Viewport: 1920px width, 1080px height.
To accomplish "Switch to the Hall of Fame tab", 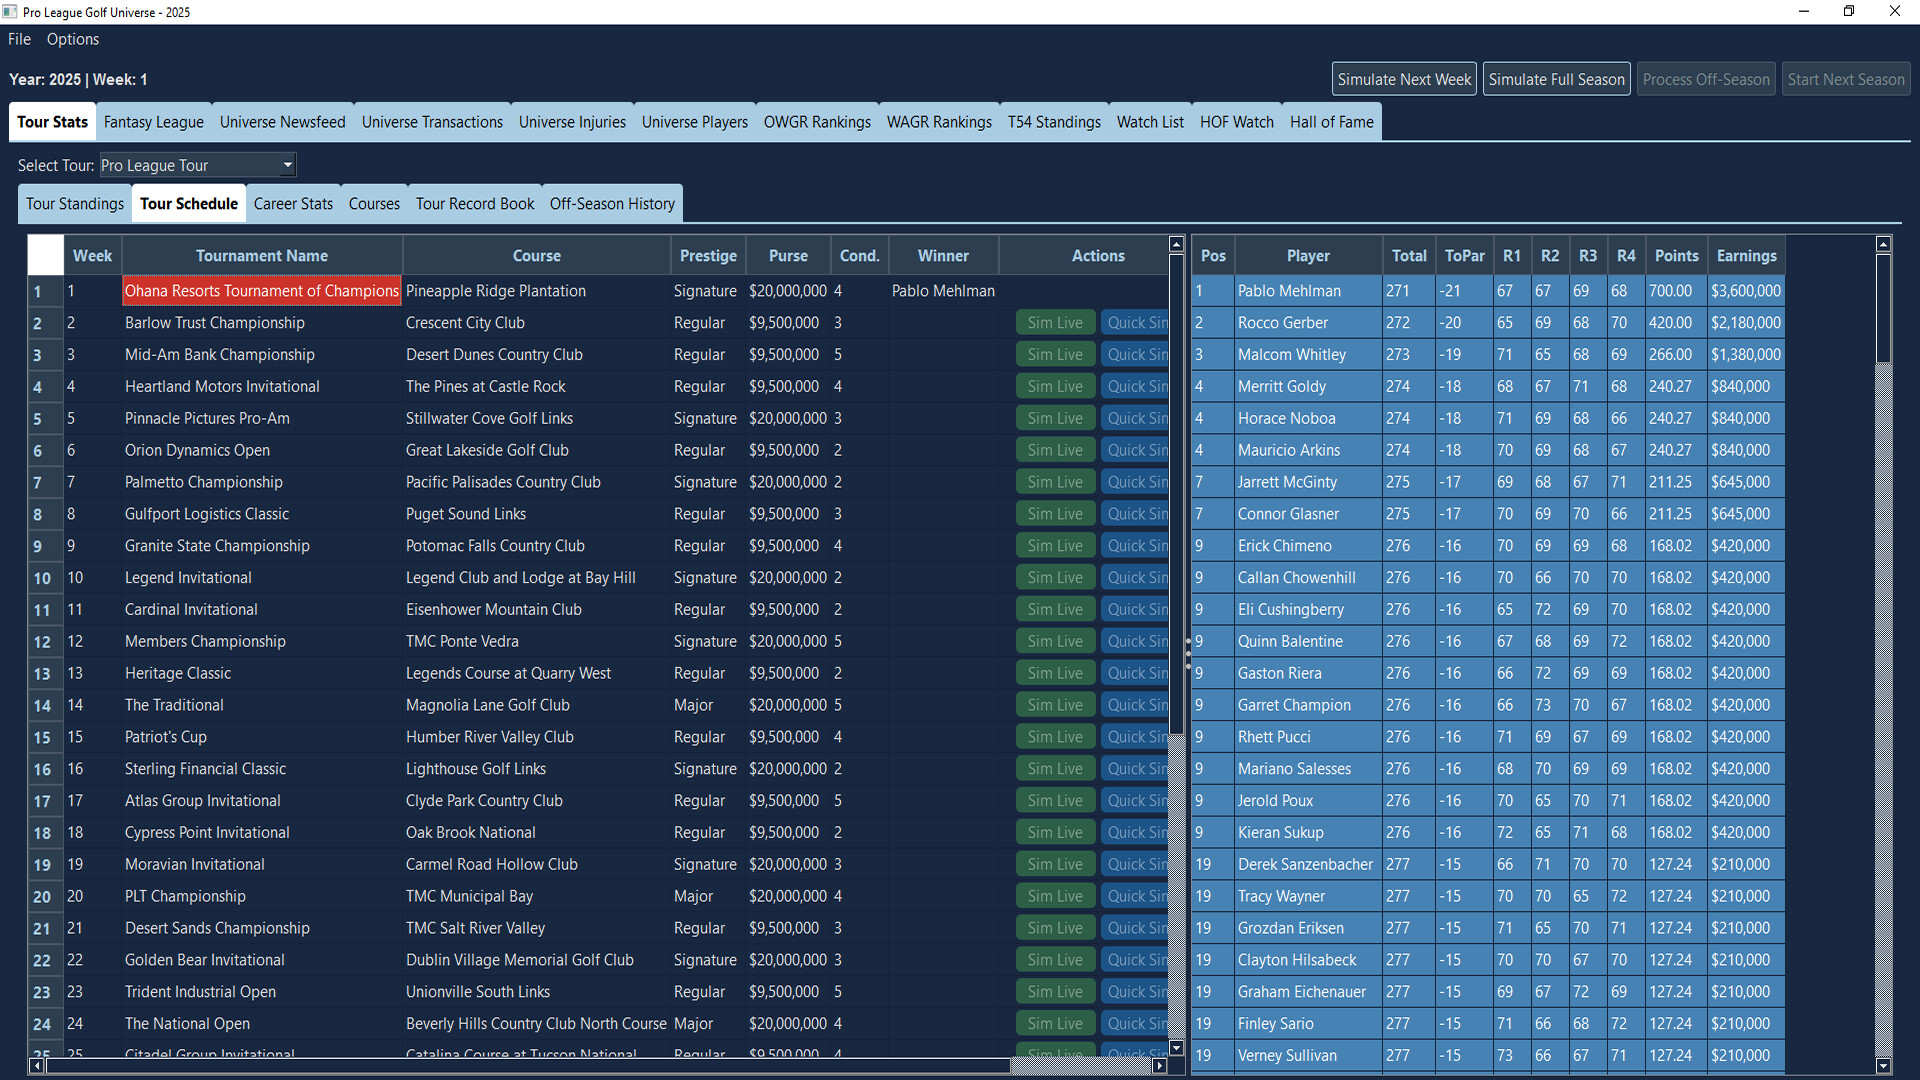I will 1331,121.
